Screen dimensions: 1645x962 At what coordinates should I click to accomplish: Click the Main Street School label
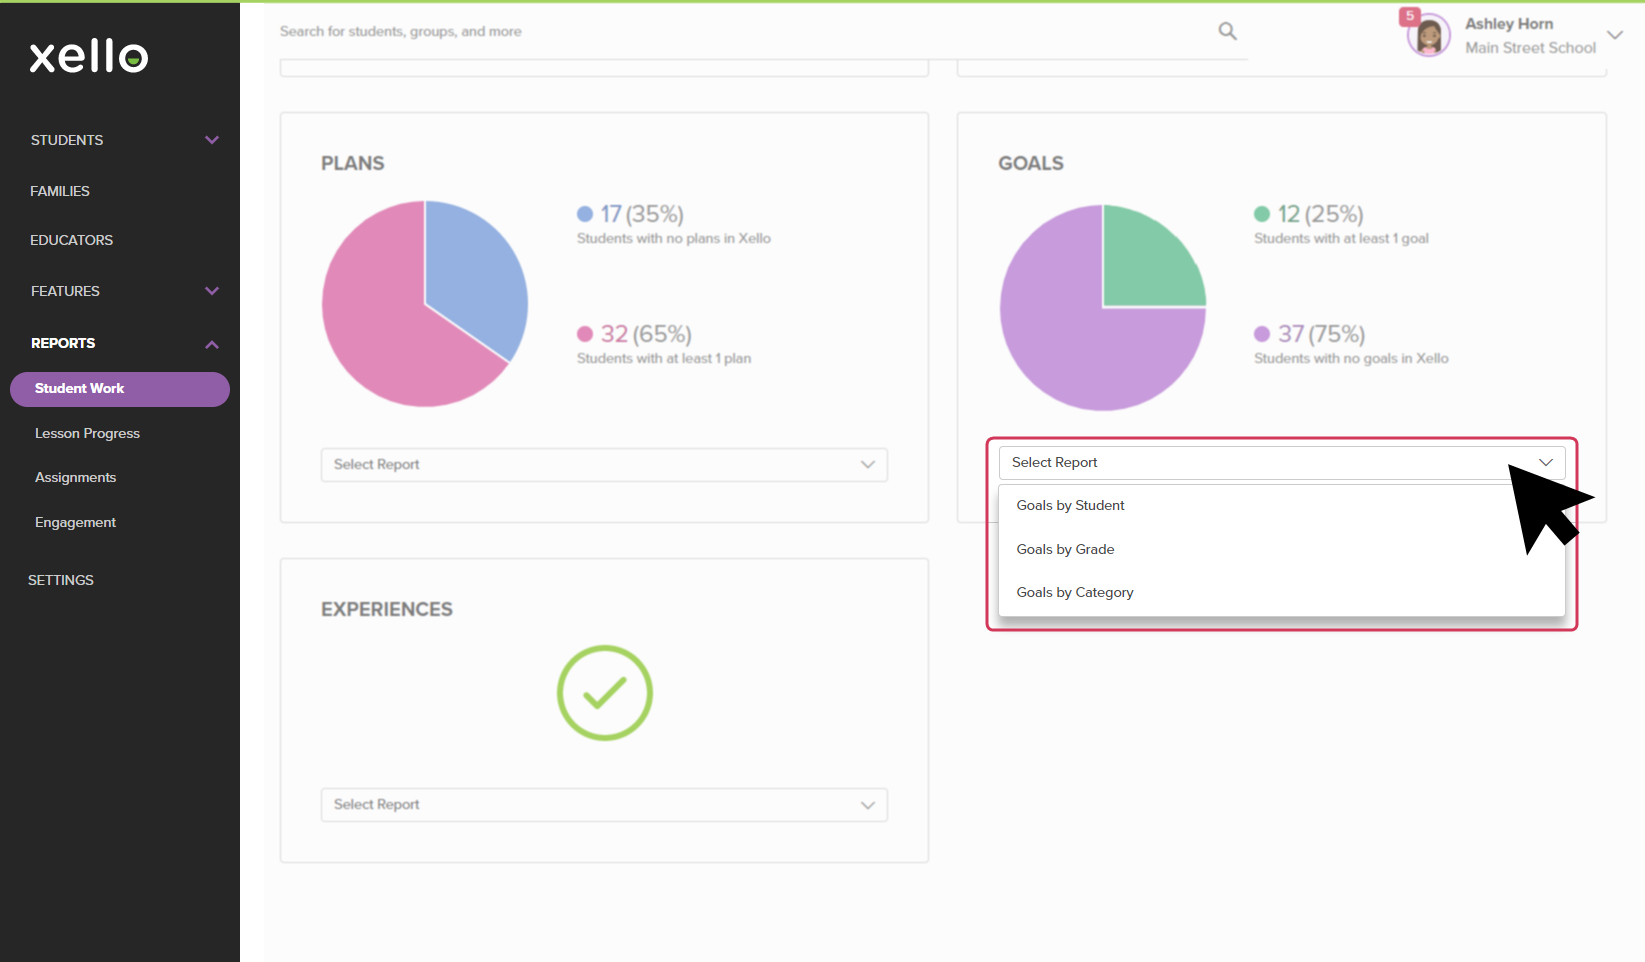[1530, 48]
